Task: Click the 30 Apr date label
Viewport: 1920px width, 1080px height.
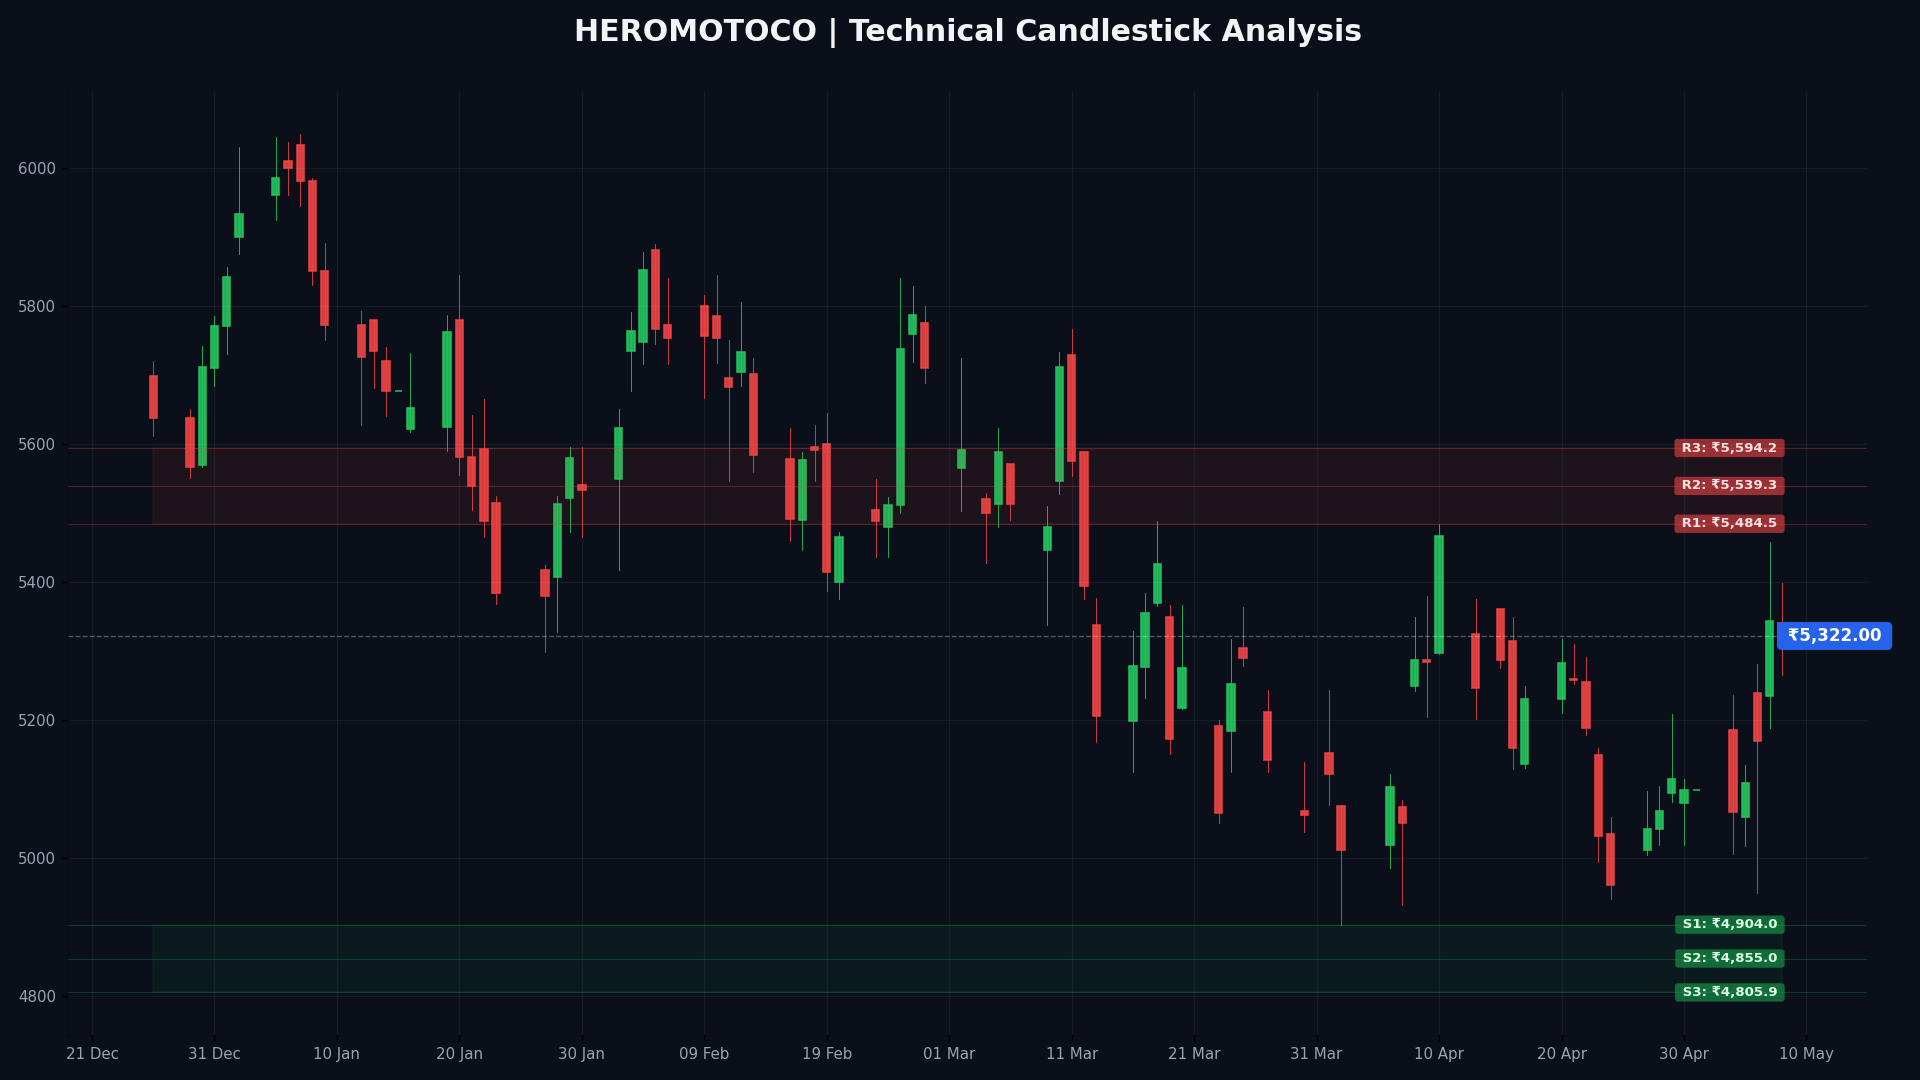Action: pyautogui.click(x=1684, y=1054)
